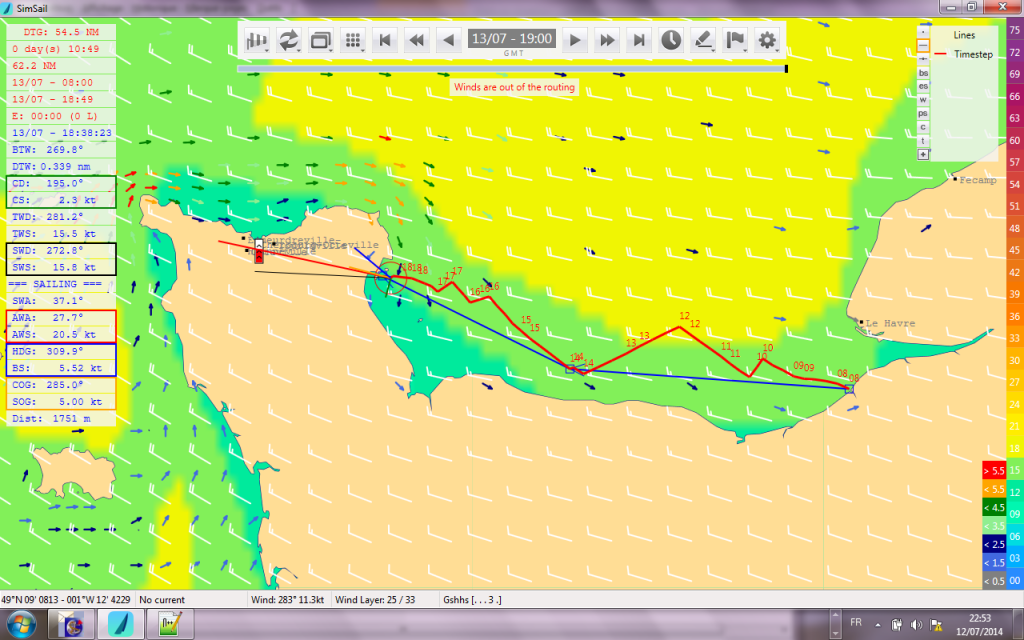Open the pencil edit tool in the toolbar
Screen dimensions: 1024x640
[x=703, y=40]
